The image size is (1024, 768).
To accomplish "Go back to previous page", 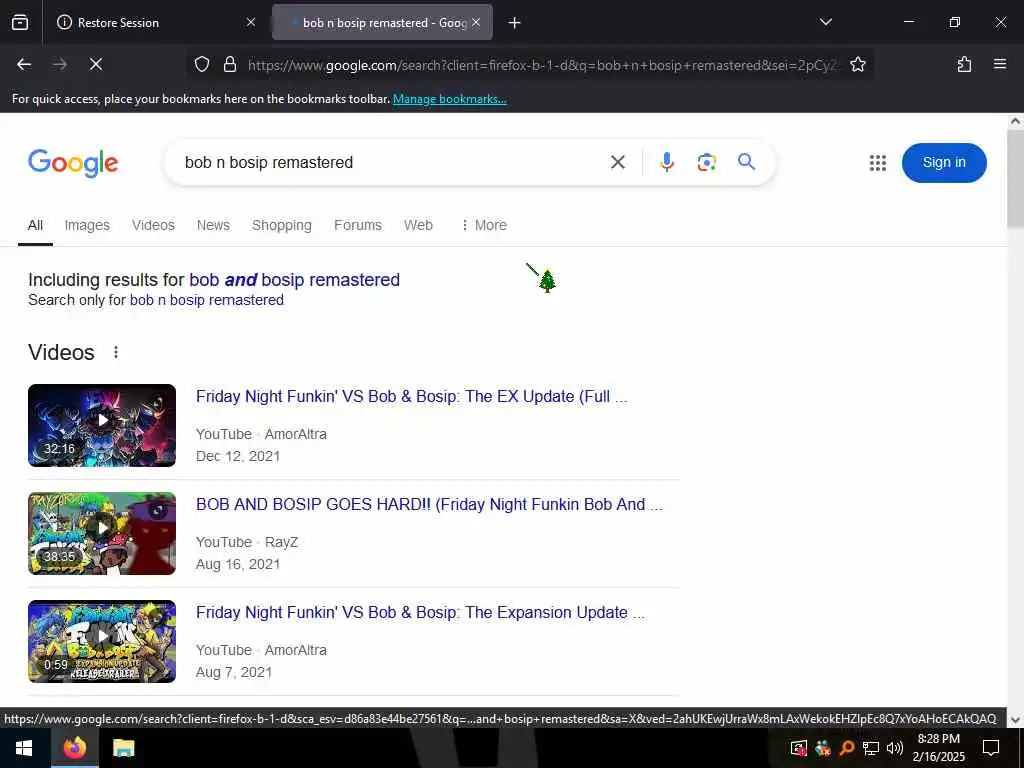I will 24,64.
